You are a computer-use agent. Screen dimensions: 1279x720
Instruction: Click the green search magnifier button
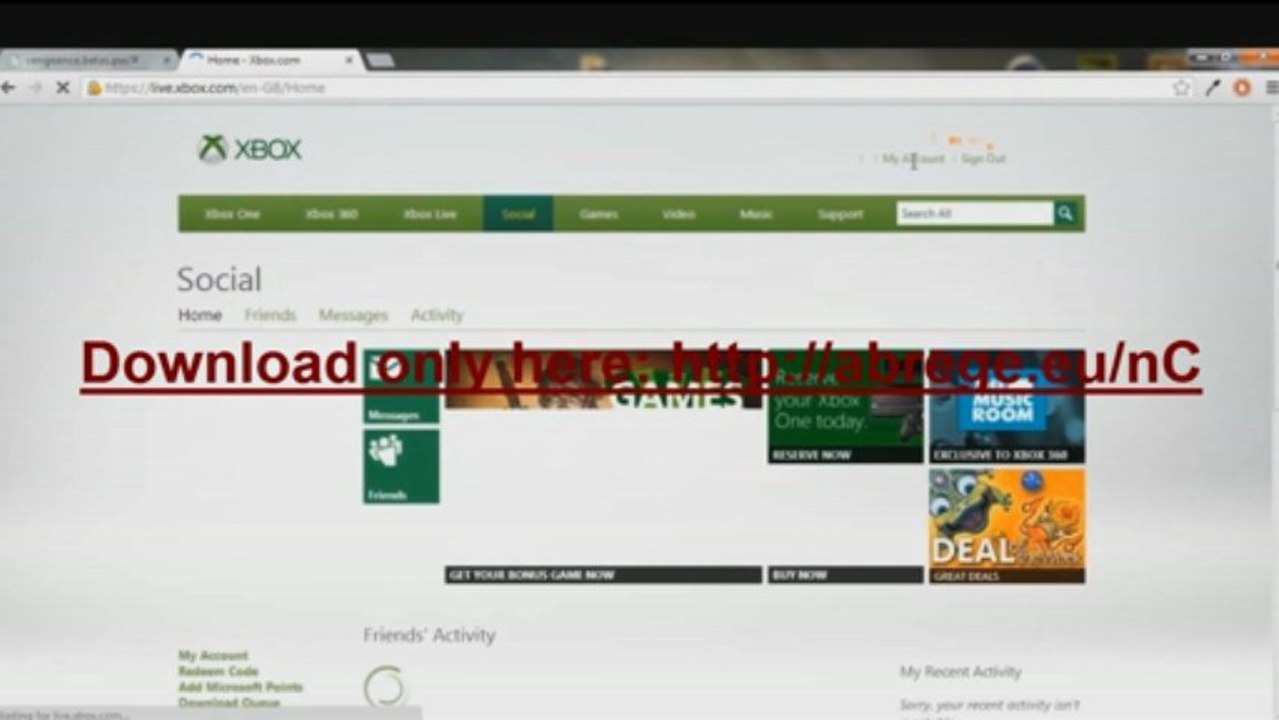click(x=1066, y=213)
